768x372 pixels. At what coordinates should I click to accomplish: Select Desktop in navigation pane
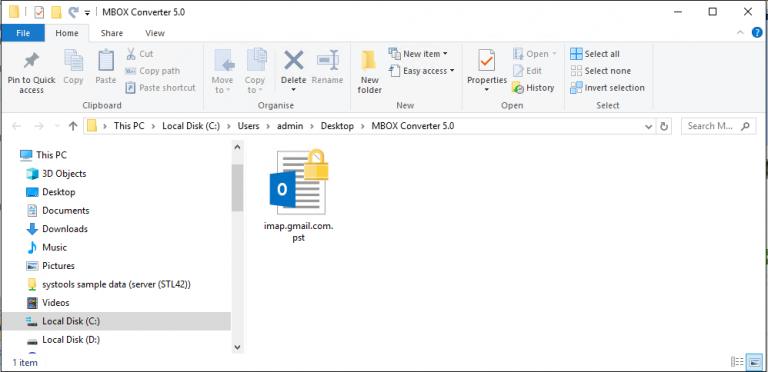(50, 192)
